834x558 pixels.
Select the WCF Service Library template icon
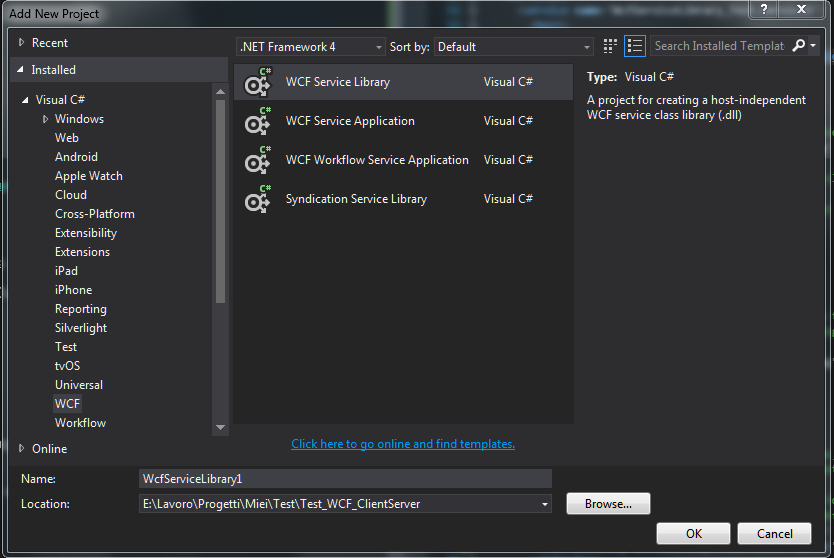(x=258, y=82)
